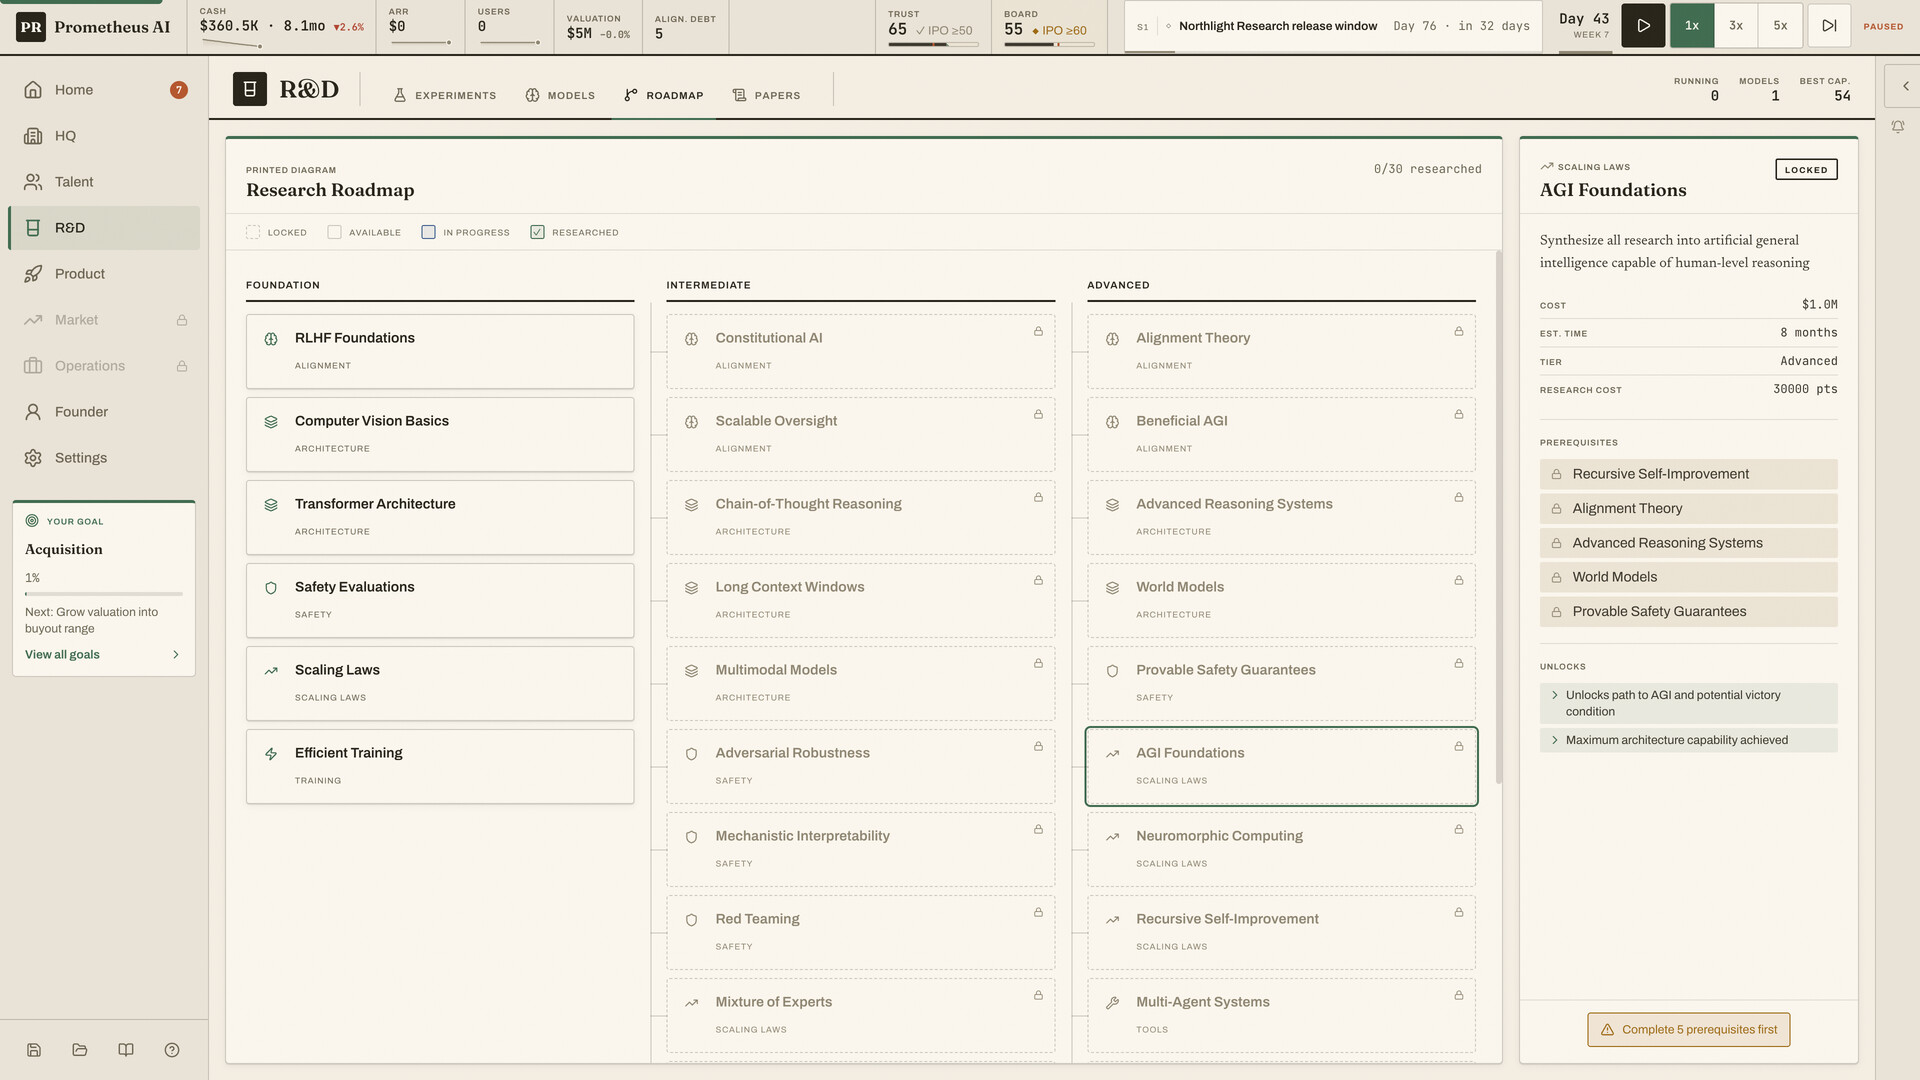The width and height of the screenshot is (1920, 1080).
Task: Open the load folder icon
Action: pyautogui.click(x=80, y=1050)
